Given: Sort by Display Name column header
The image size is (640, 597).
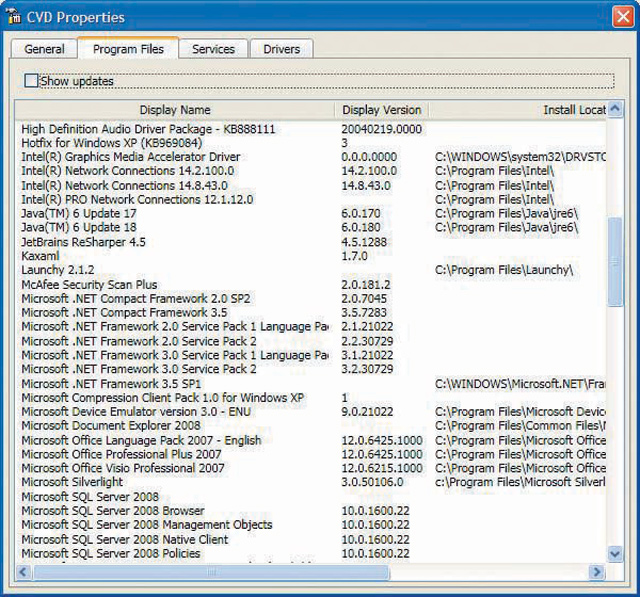Looking at the screenshot, I should [x=175, y=110].
